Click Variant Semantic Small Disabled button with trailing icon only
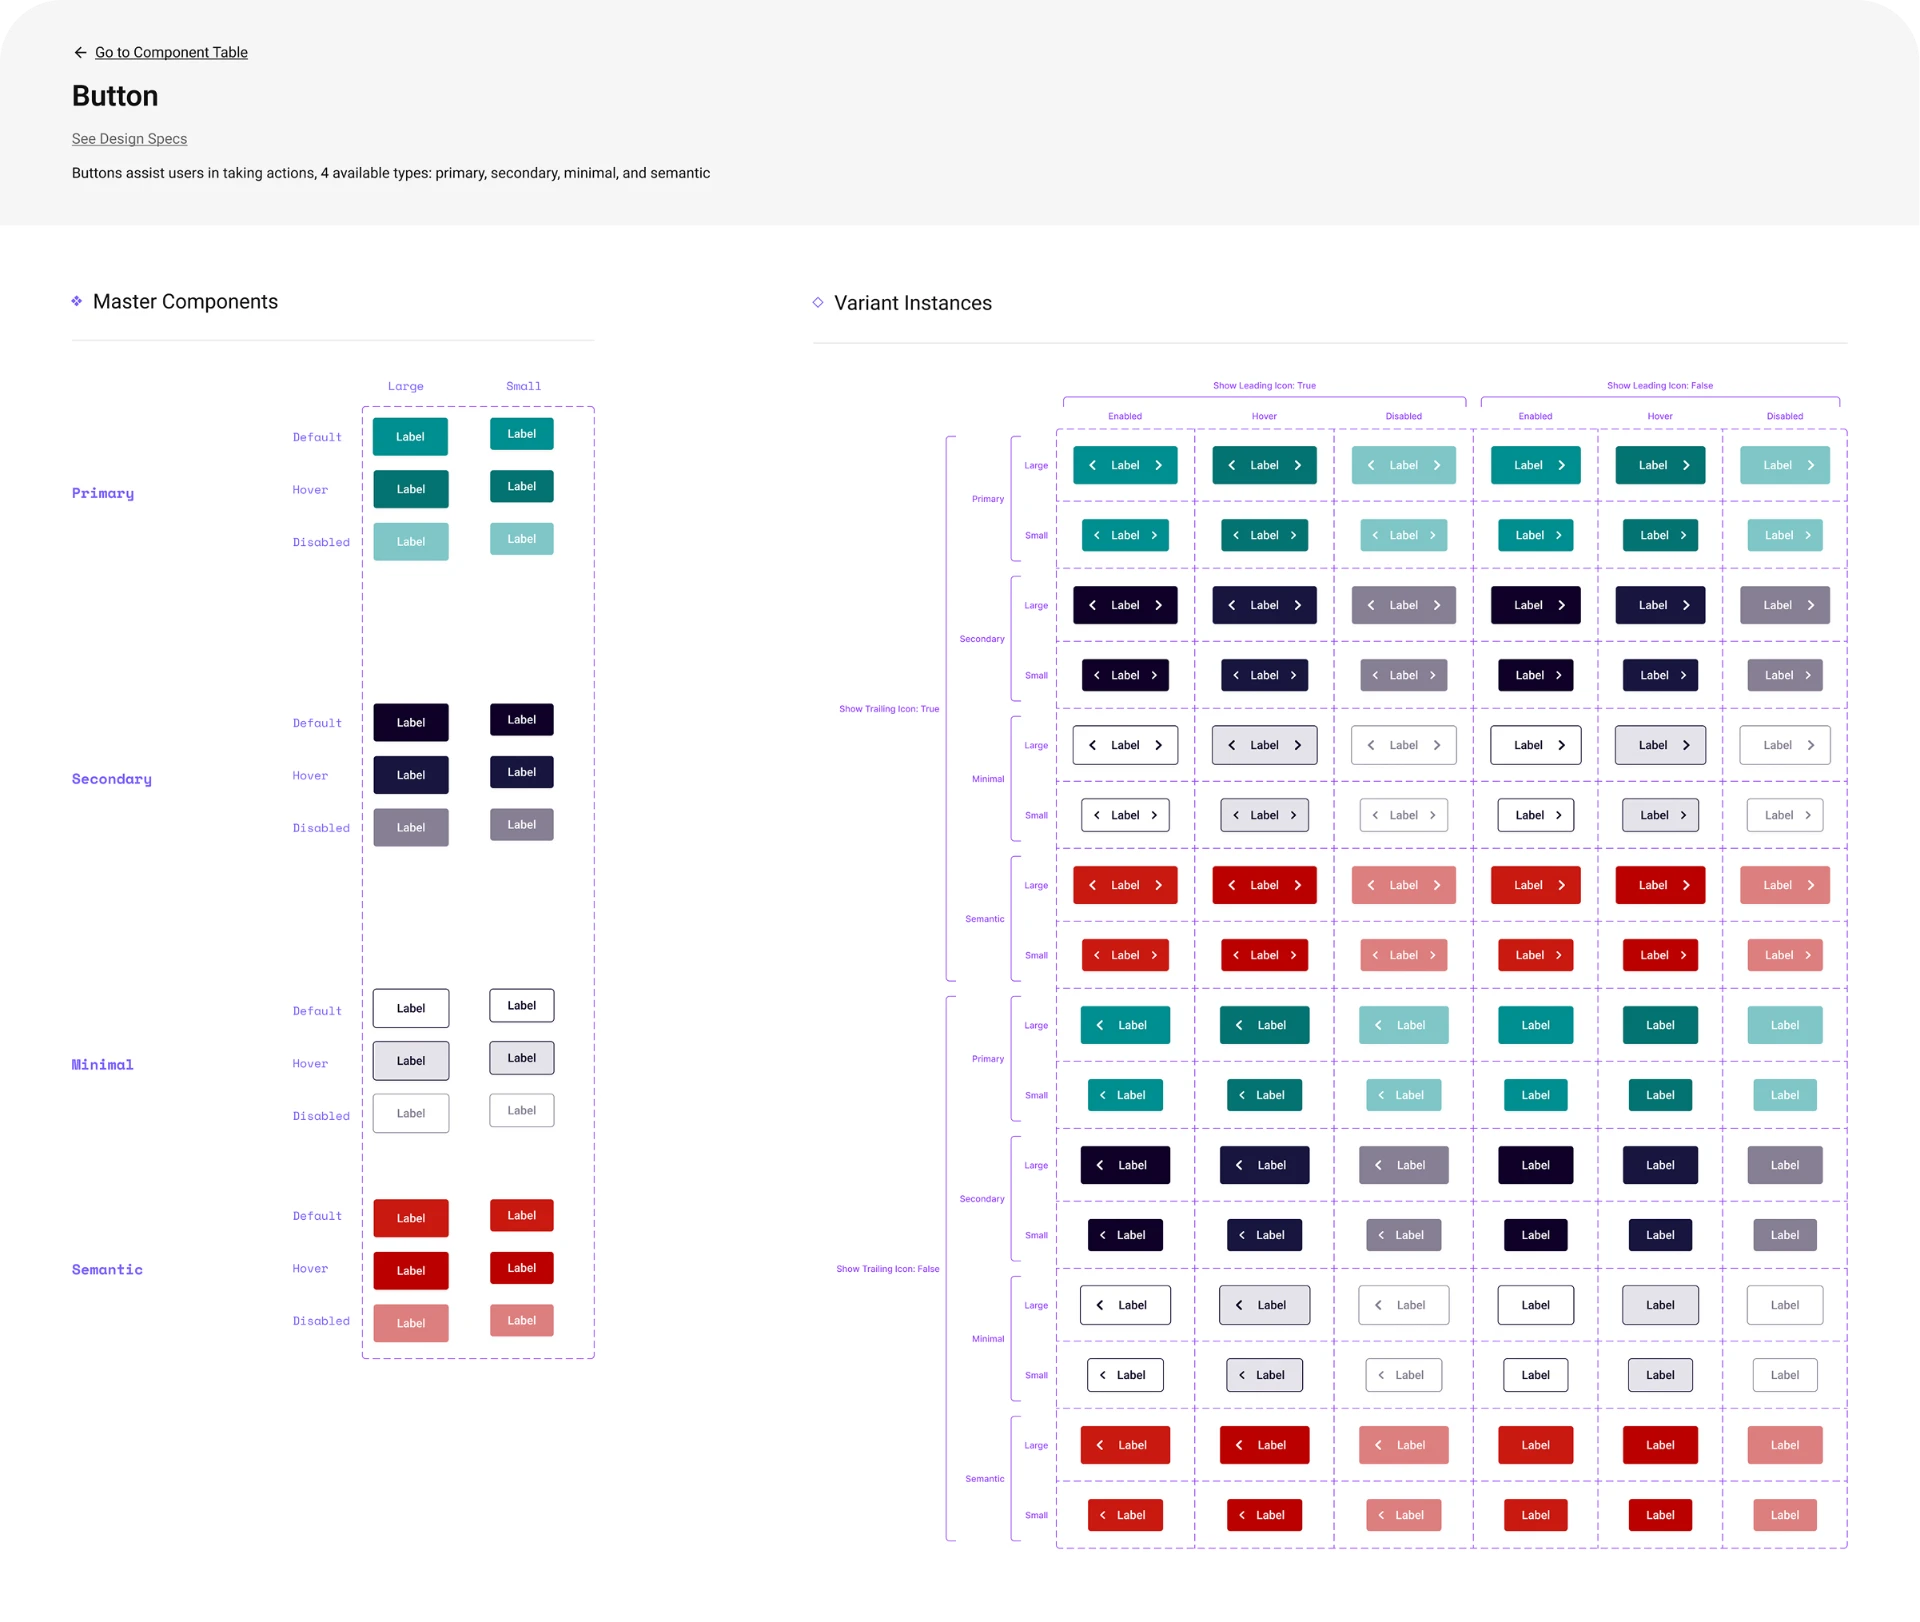 click(1785, 955)
